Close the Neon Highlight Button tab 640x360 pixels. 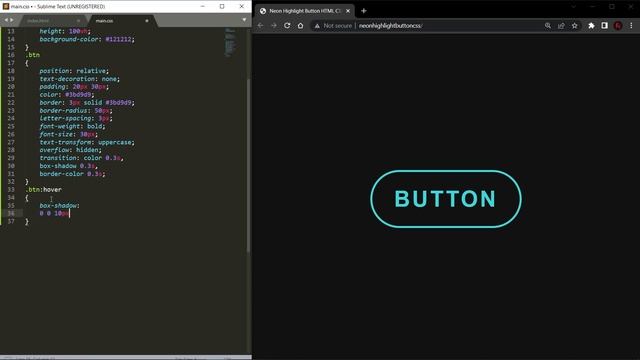tap(348, 11)
